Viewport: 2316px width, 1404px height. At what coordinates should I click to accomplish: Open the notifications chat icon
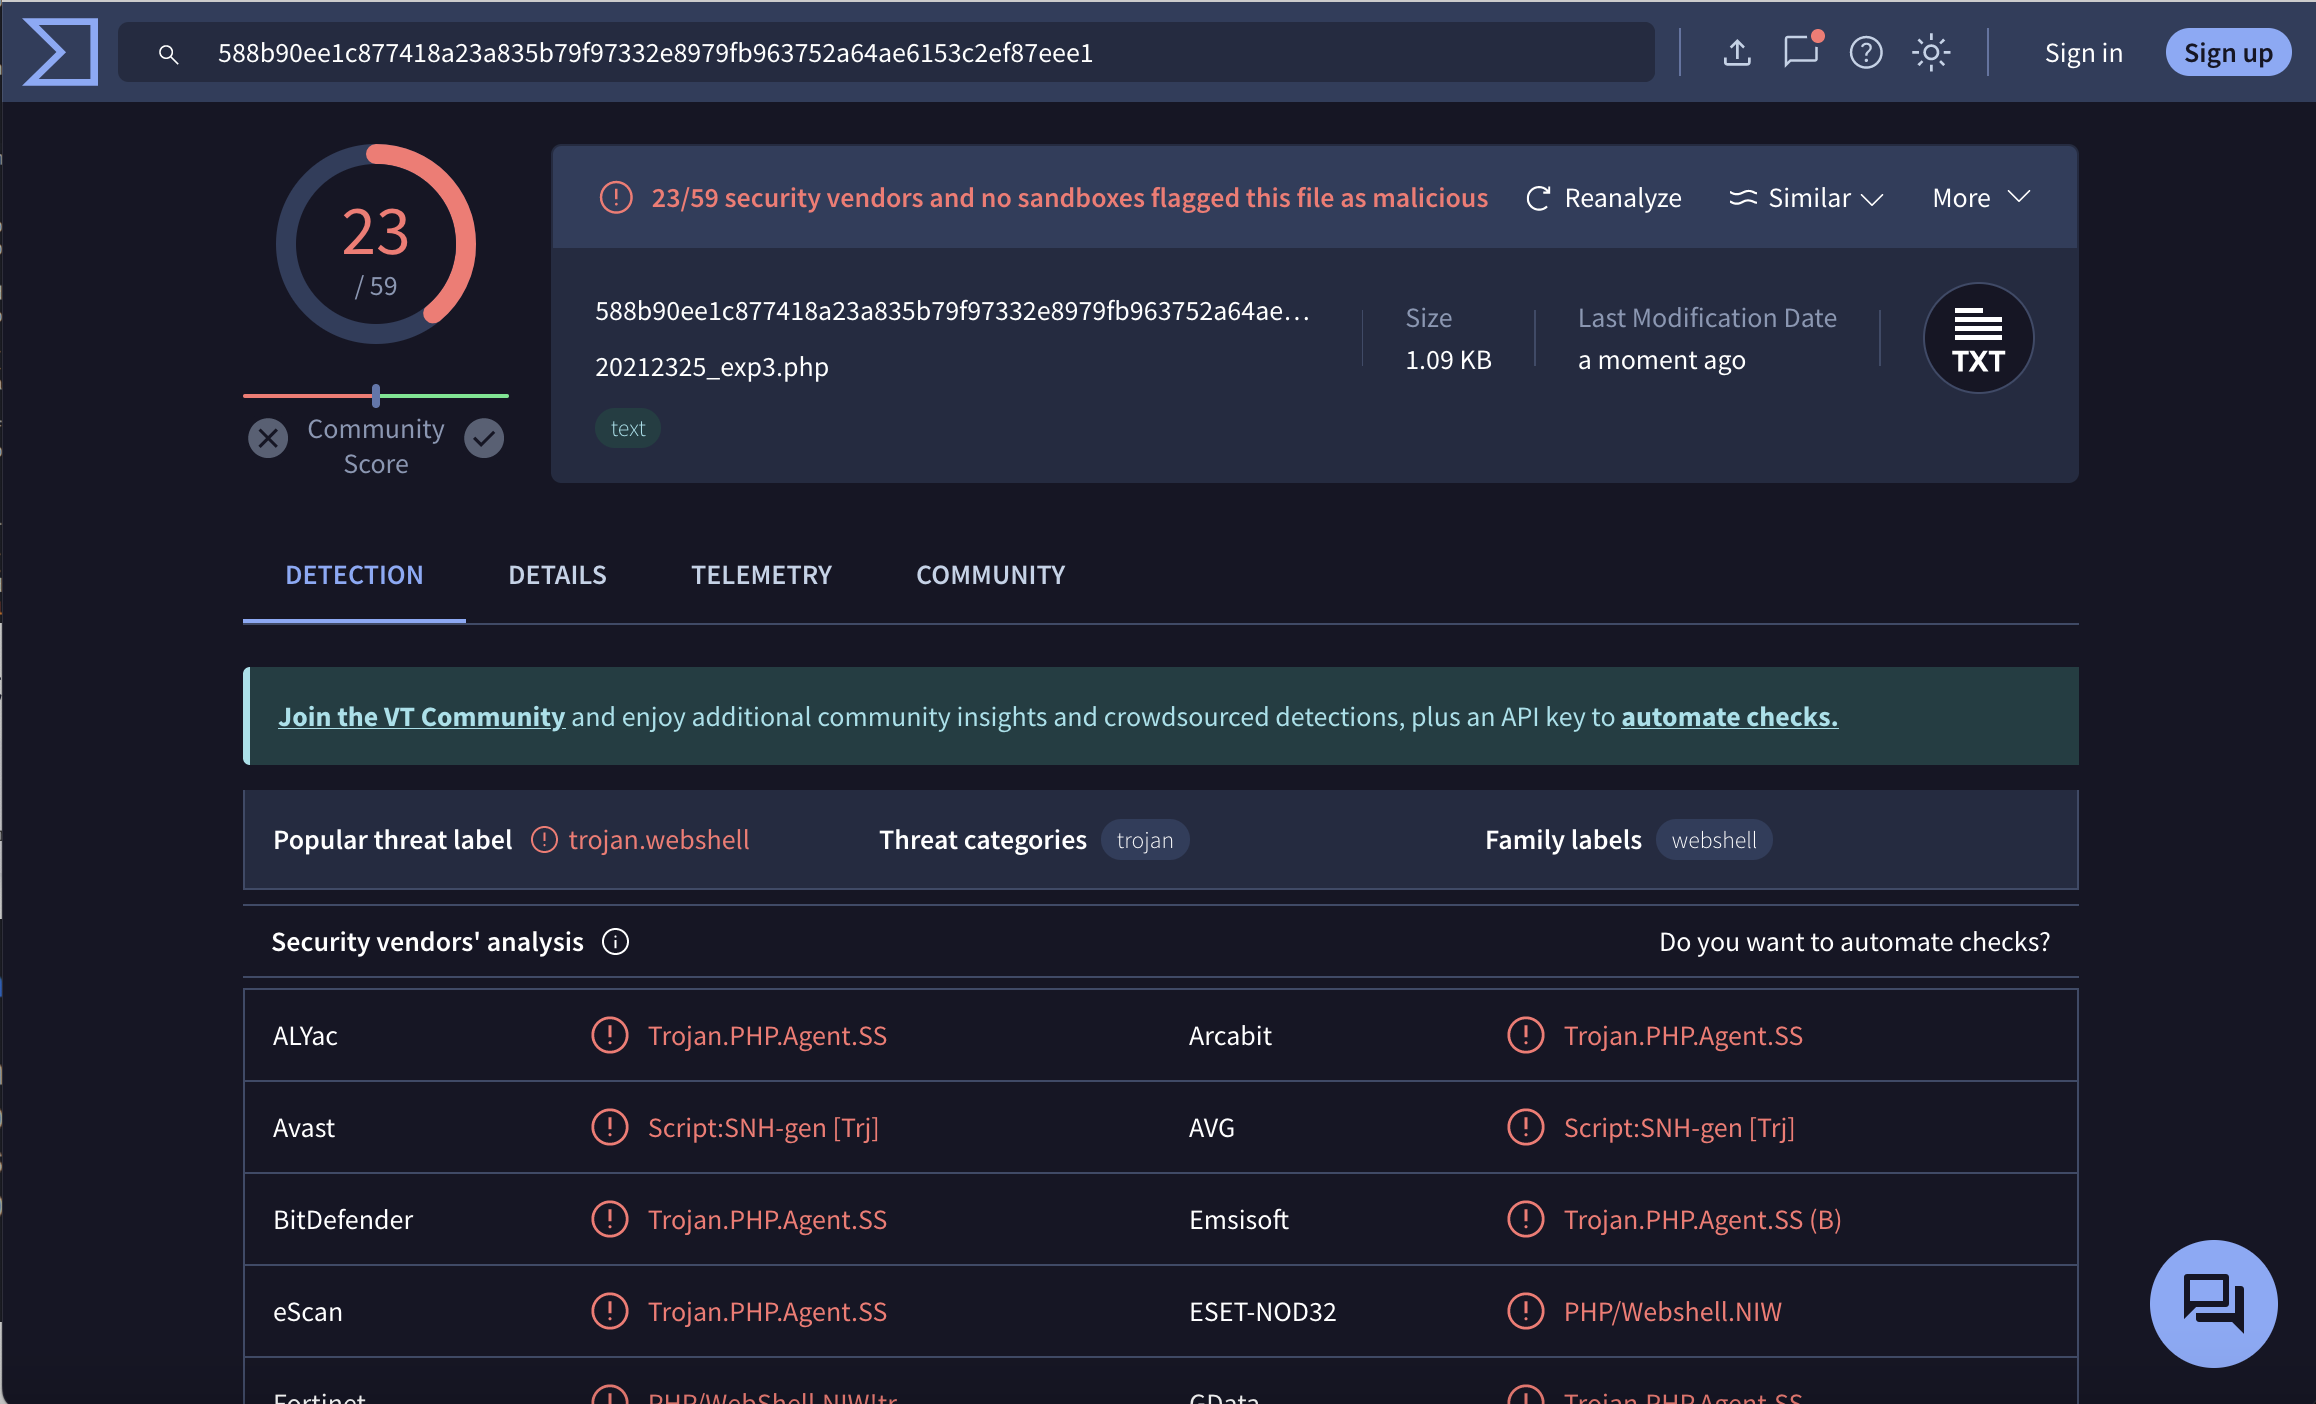(x=1800, y=52)
